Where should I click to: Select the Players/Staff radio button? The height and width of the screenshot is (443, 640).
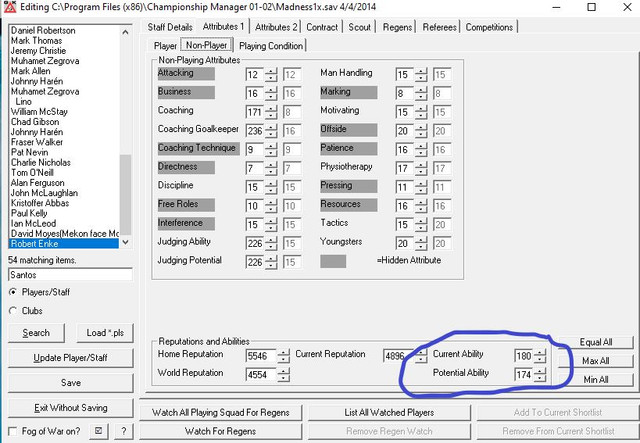point(13,292)
